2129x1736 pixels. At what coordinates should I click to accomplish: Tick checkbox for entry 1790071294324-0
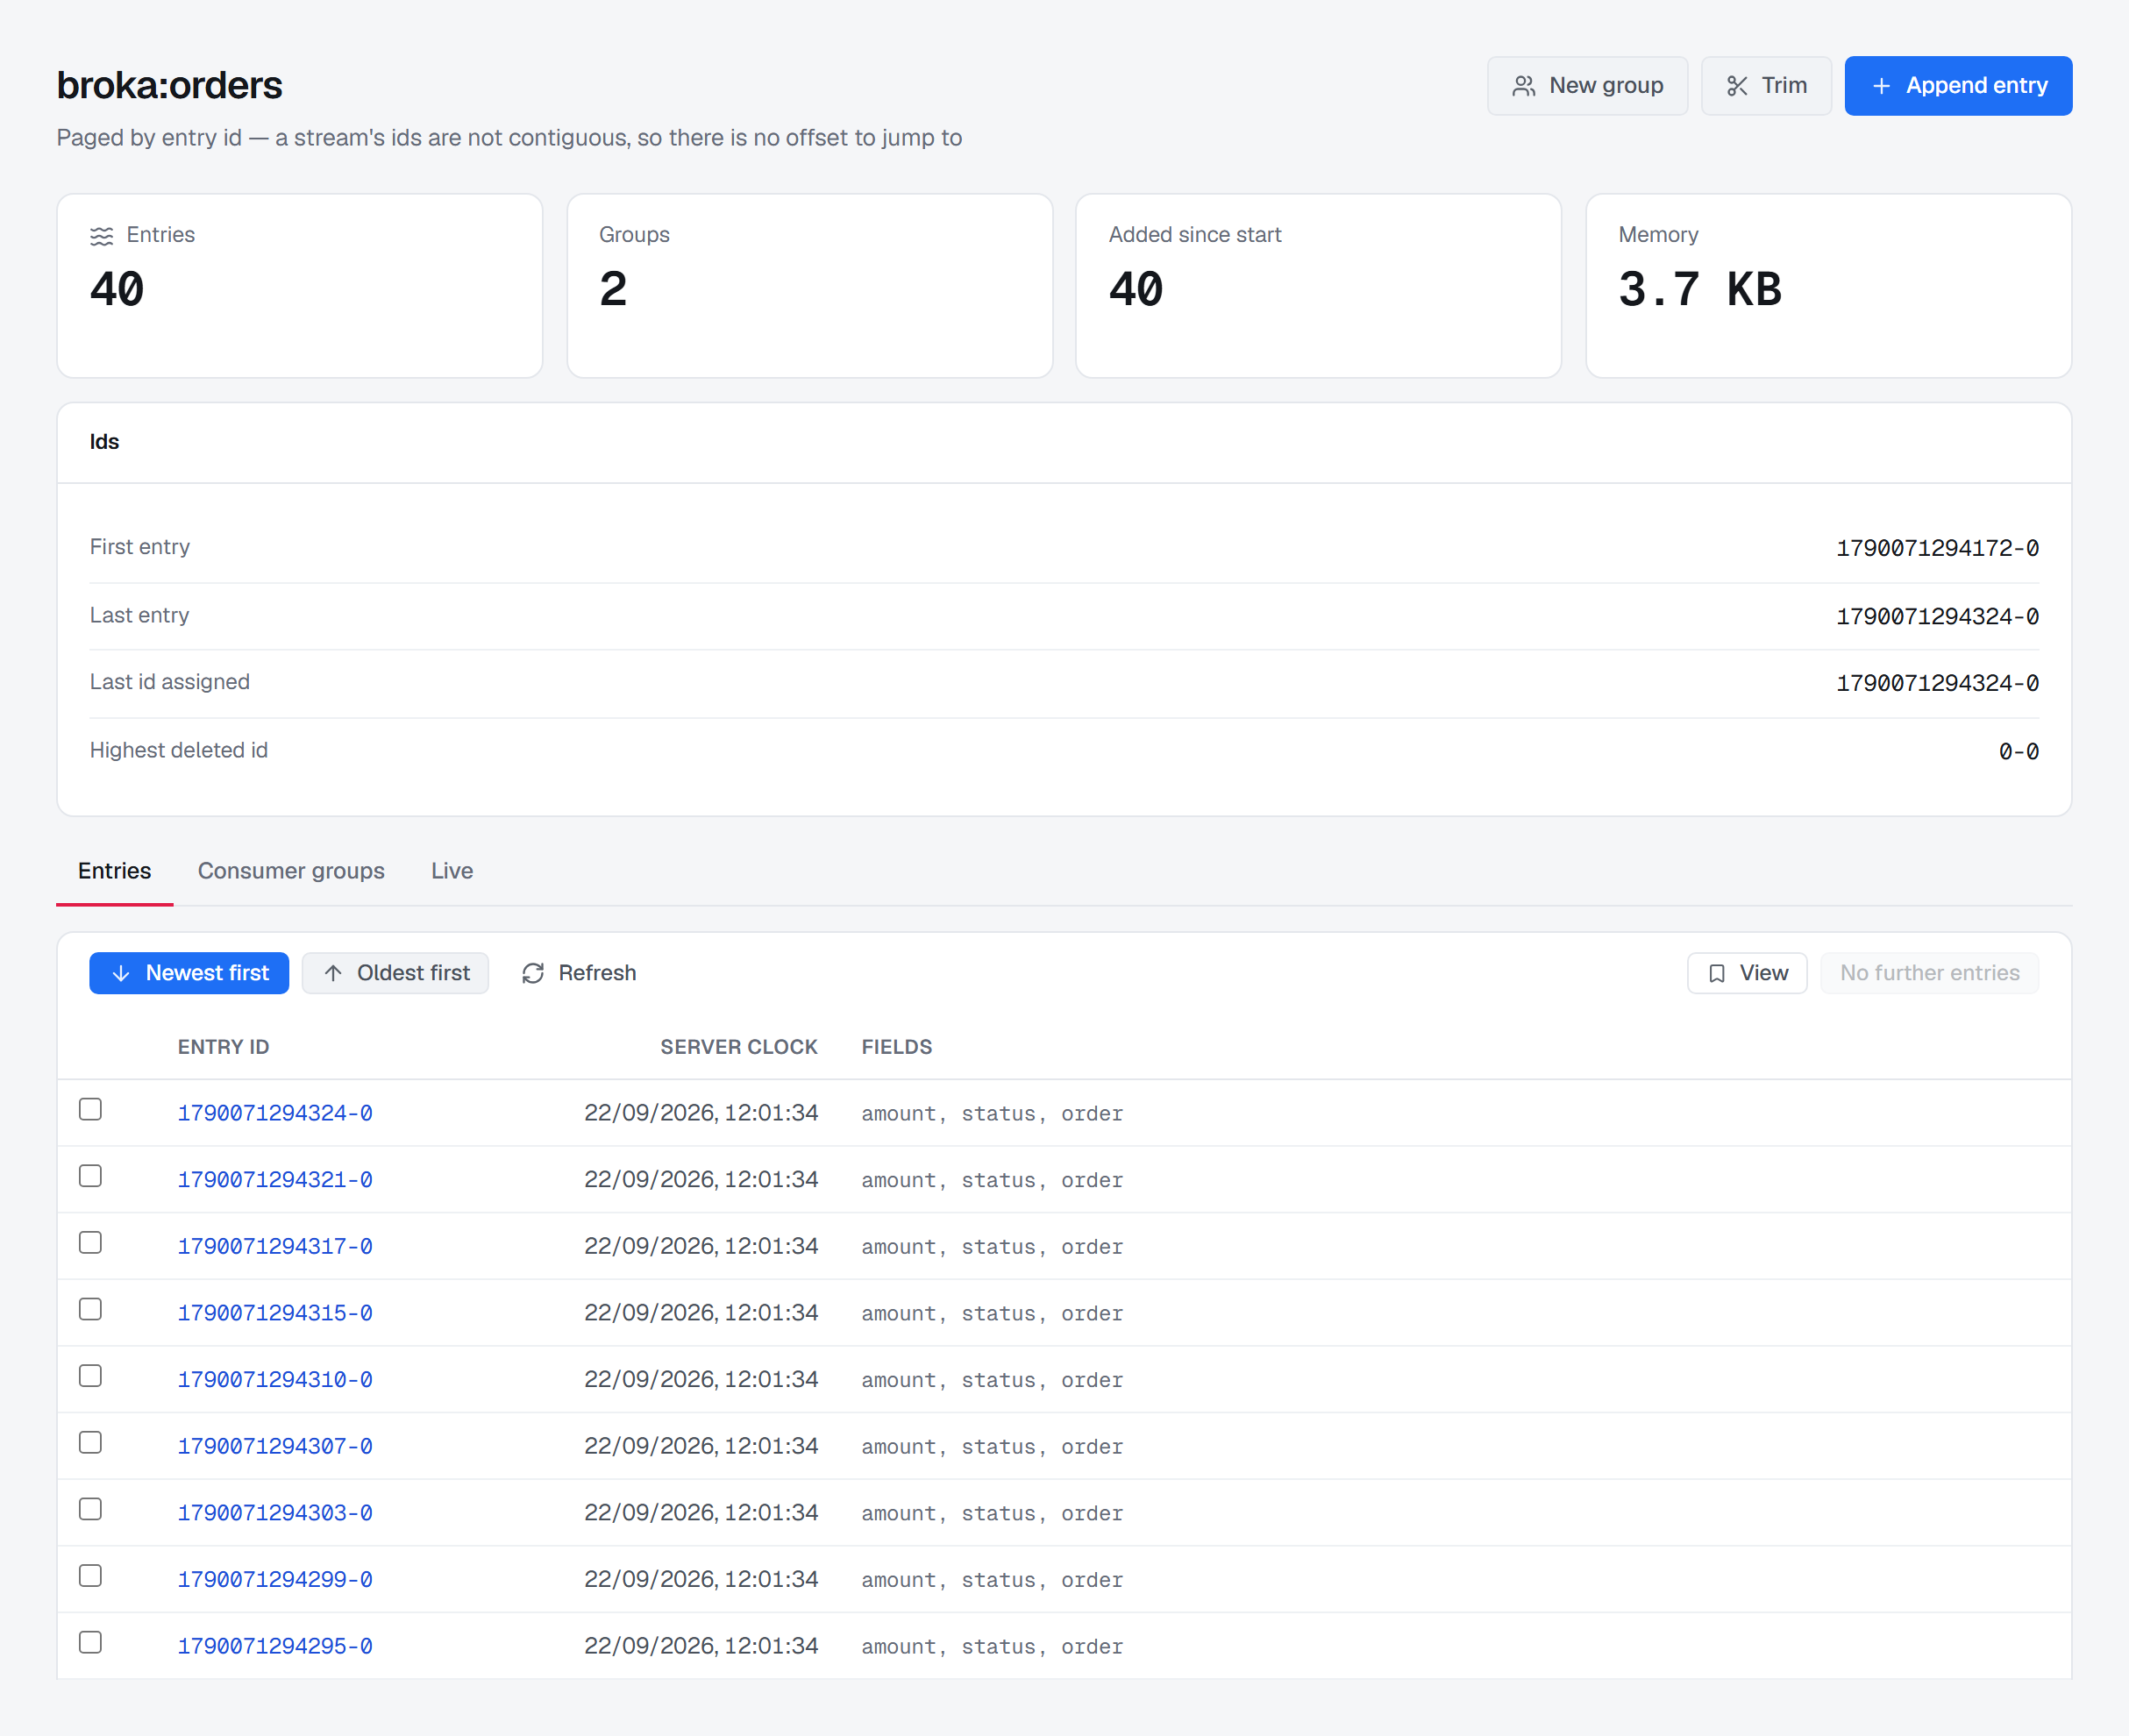[90, 1109]
